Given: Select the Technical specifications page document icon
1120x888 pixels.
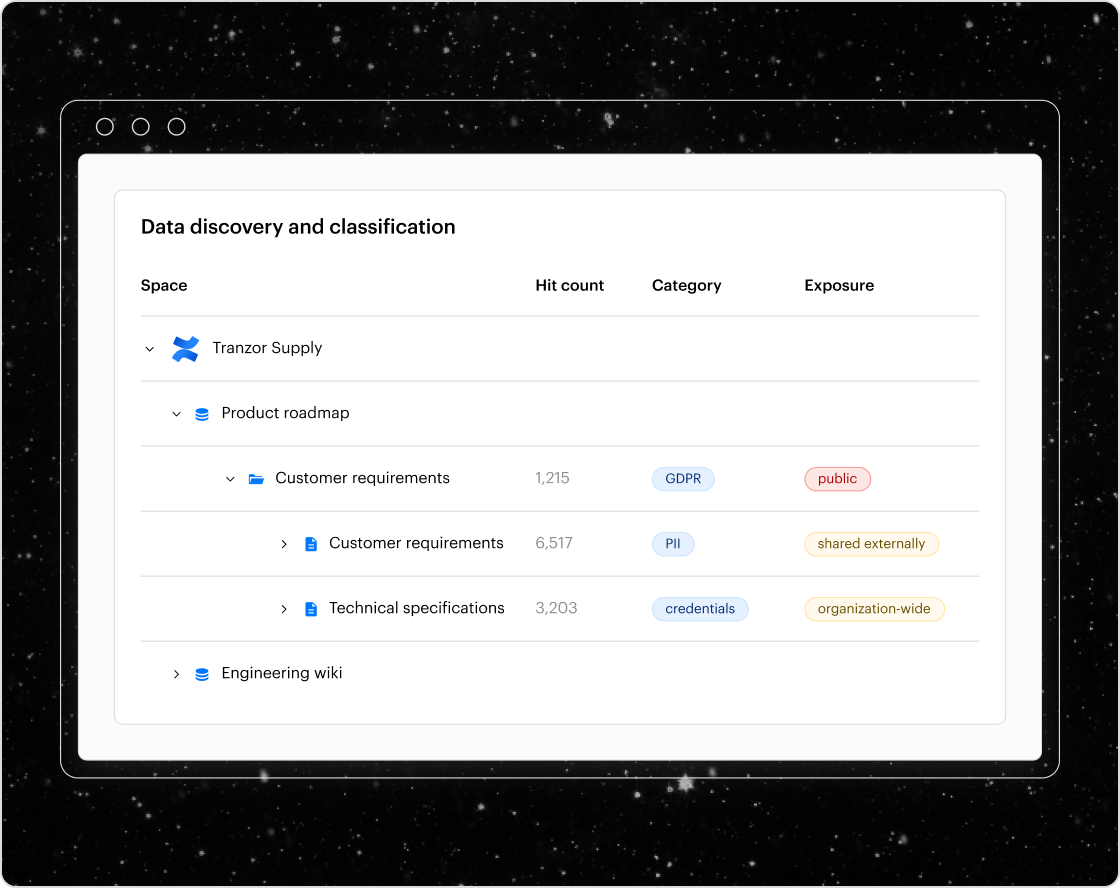Looking at the screenshot, I should [310, 608].
